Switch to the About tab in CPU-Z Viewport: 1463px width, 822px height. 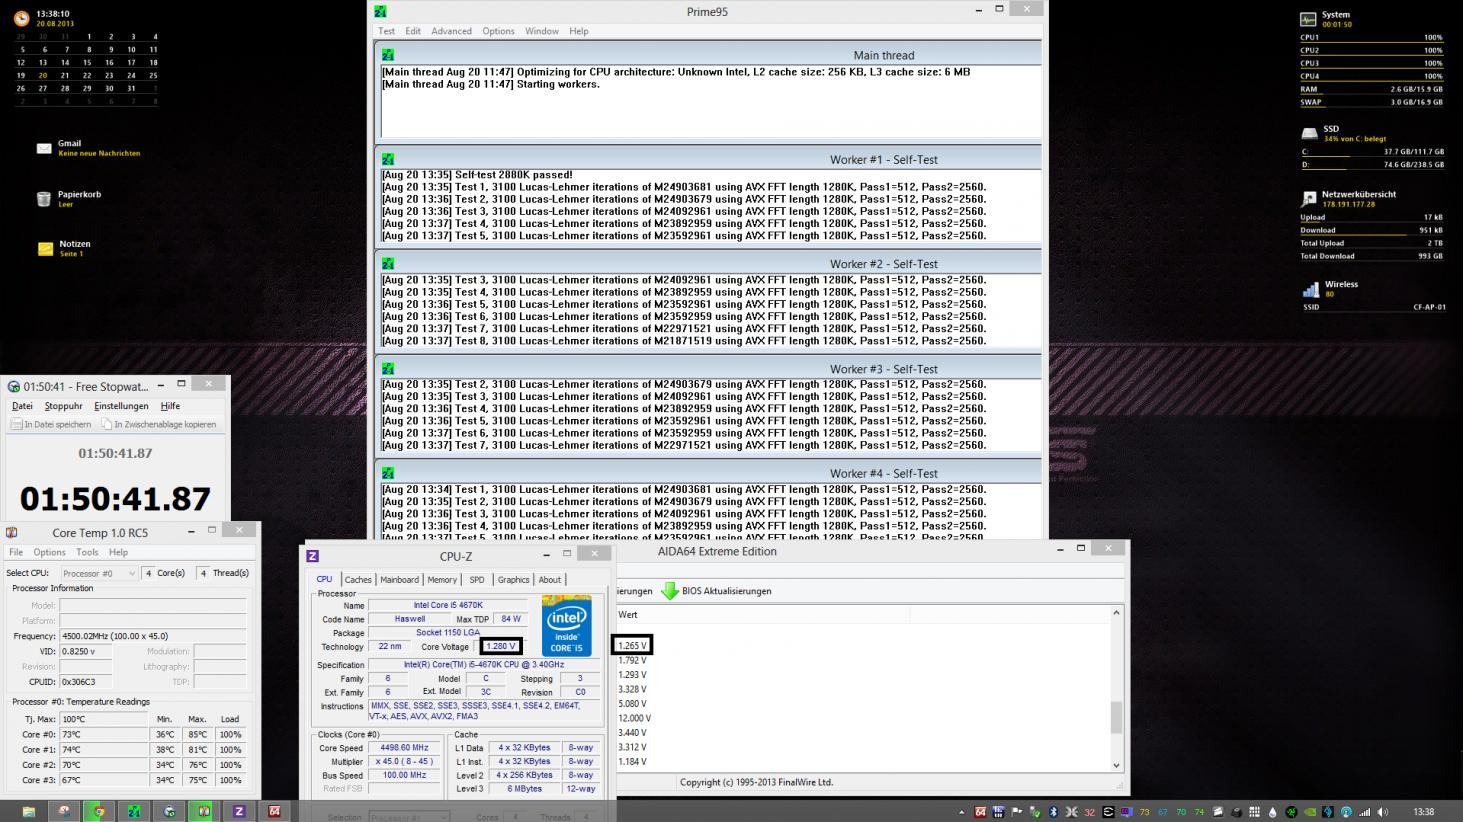coord(550,580)
